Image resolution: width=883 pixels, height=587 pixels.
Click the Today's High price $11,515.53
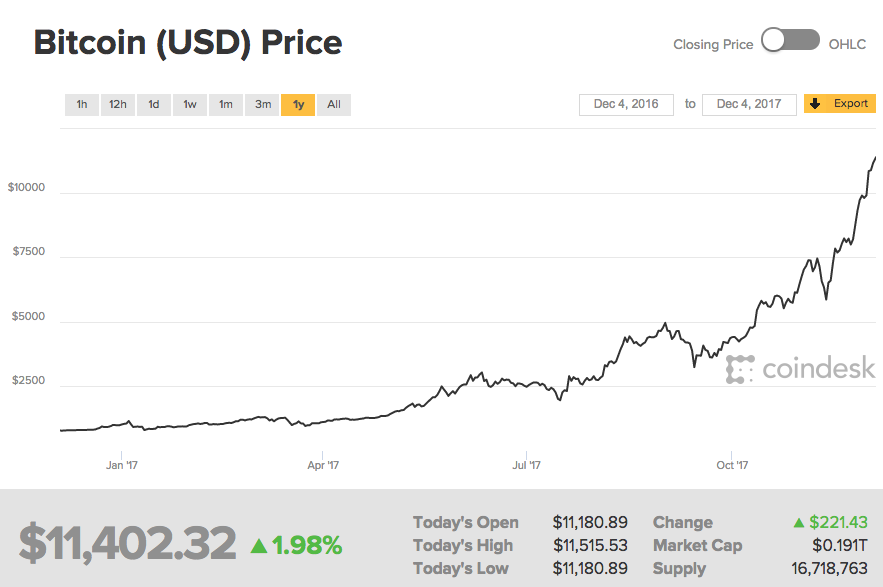(591, 545)
